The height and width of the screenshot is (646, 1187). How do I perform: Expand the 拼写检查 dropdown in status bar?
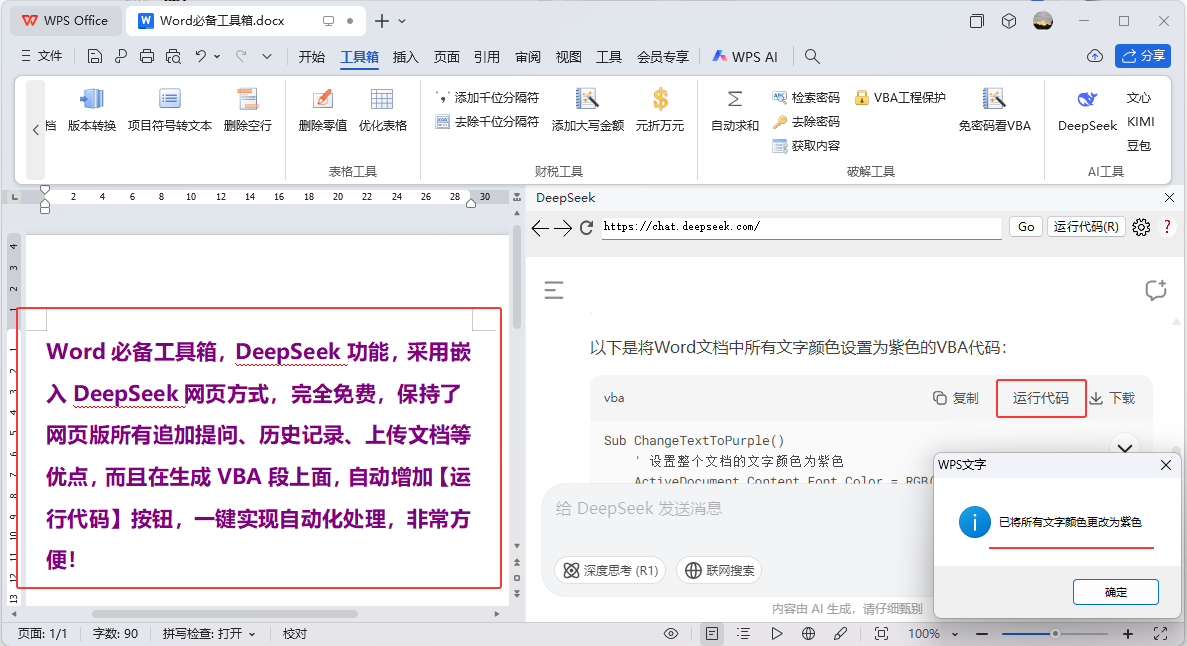252,634
